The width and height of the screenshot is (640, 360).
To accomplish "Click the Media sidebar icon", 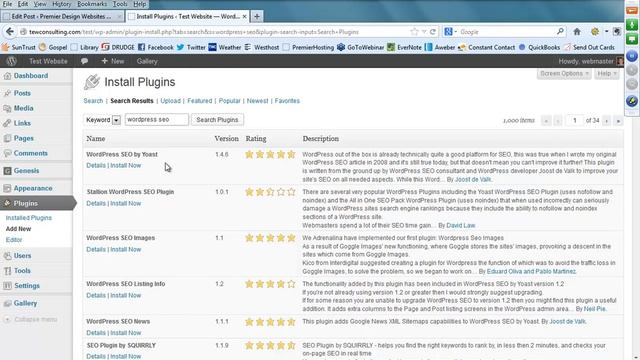I will pos(7,109).
